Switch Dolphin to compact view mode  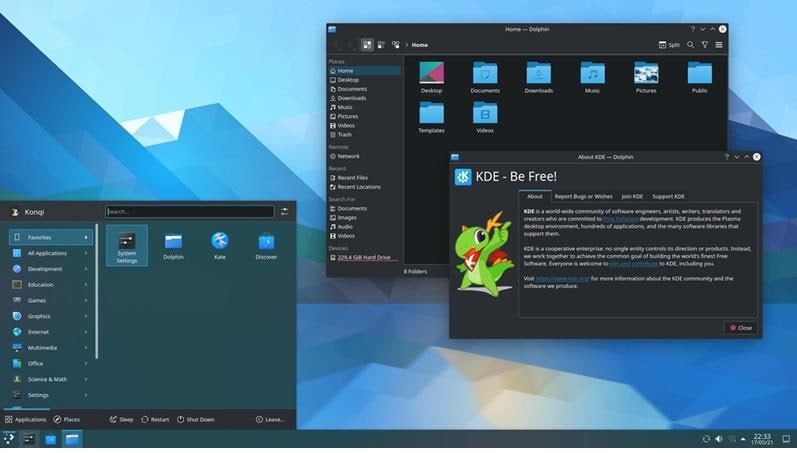click(x=381, y=45)
